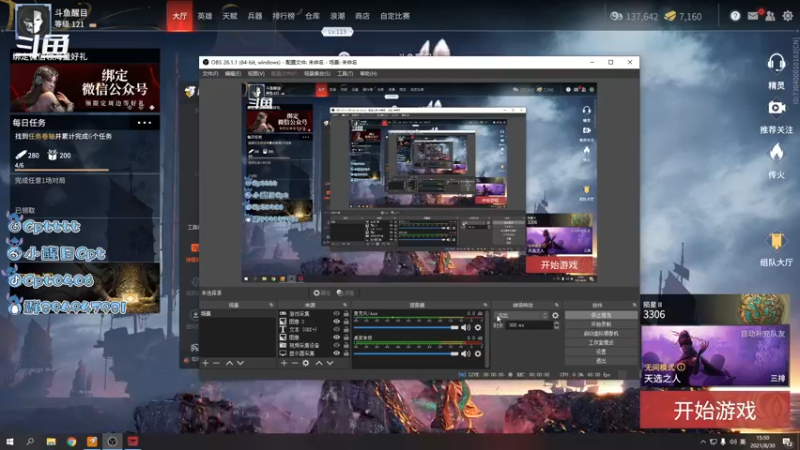Open the 组队大厅 banner icon

[776, 241]
